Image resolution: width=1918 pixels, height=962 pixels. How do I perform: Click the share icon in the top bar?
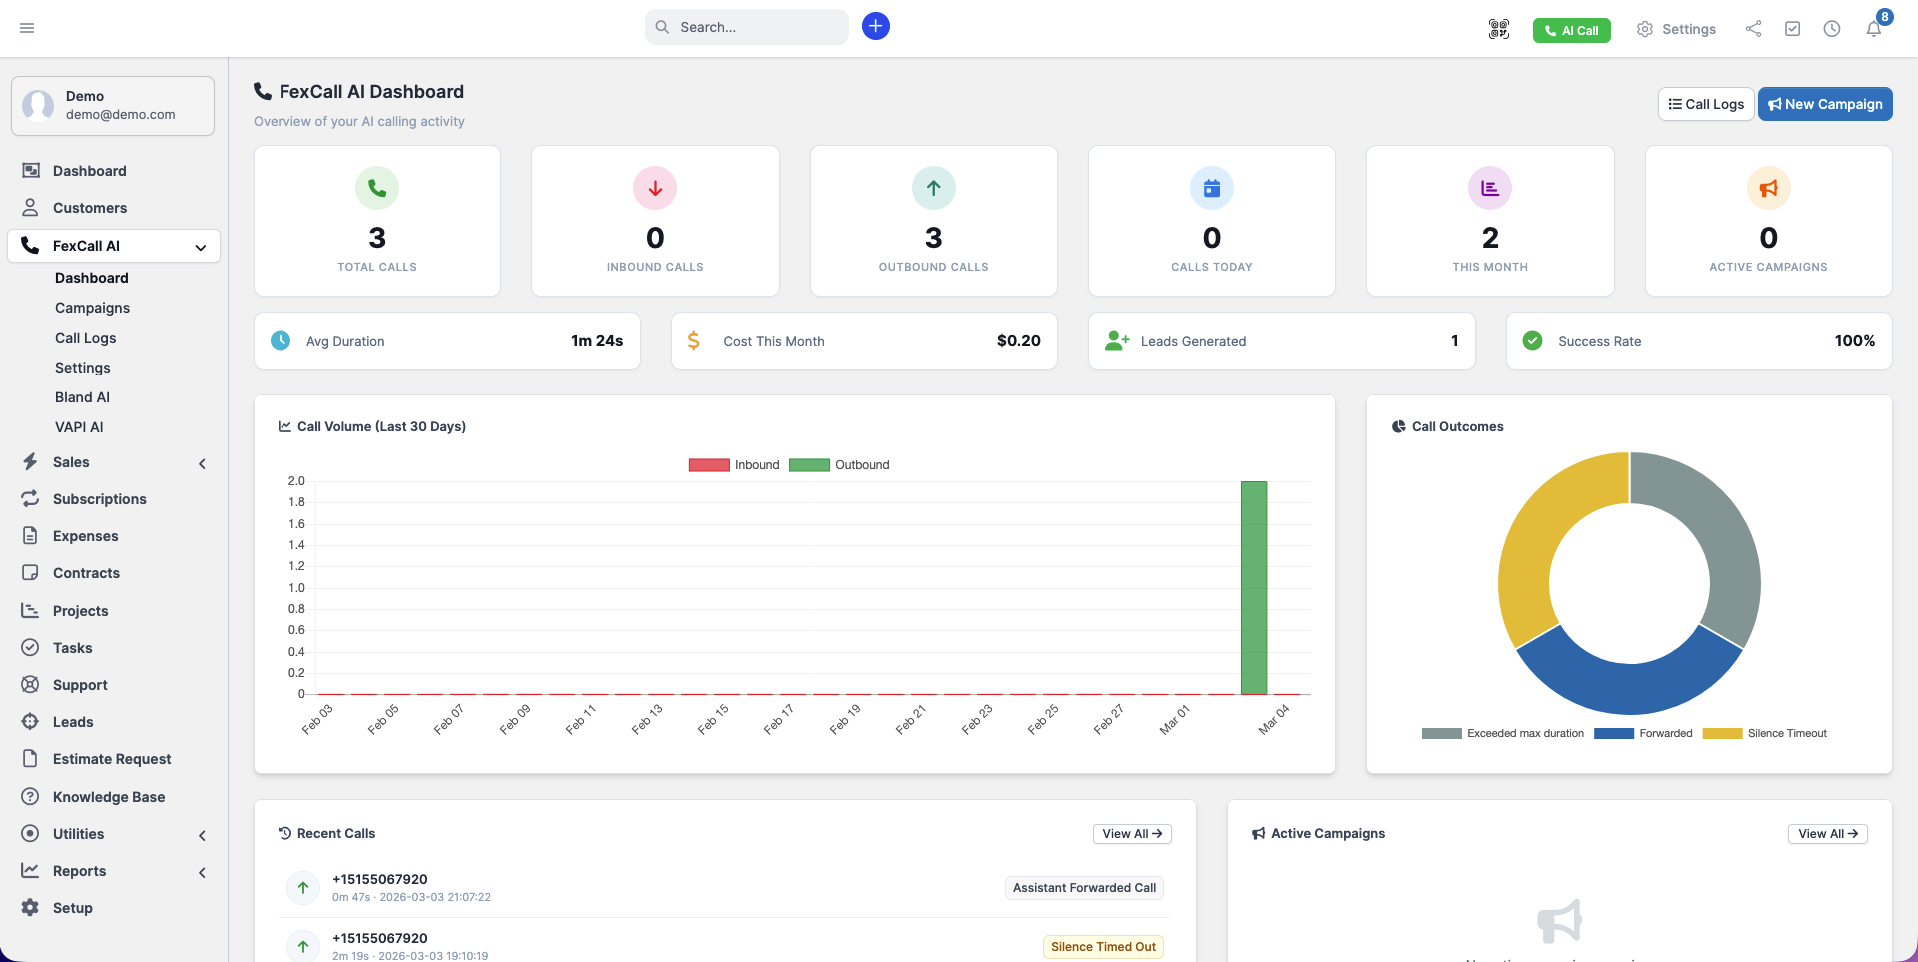[1753, 30]
